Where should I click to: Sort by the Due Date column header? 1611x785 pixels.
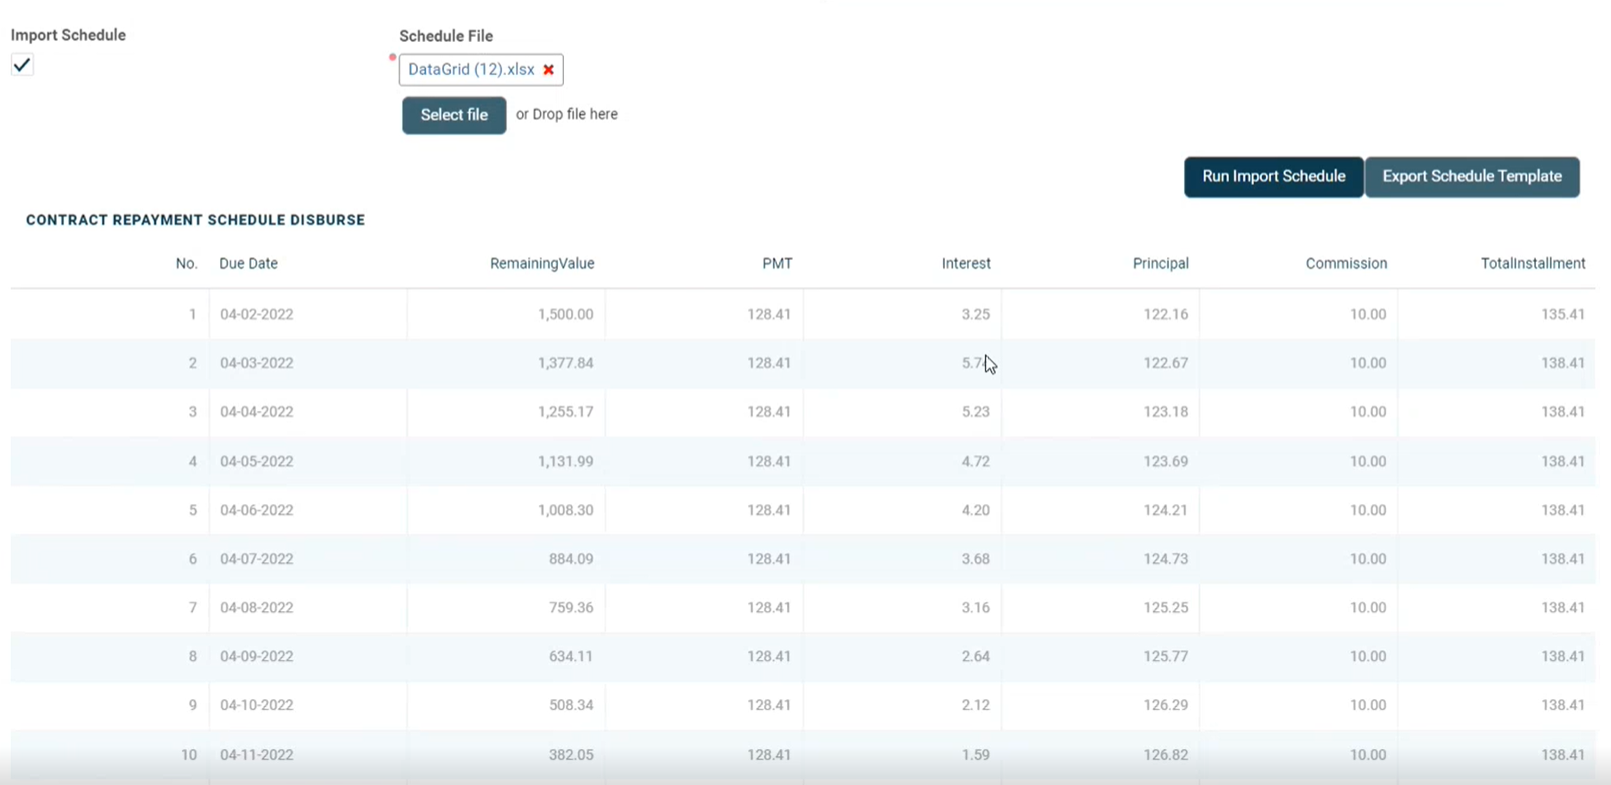coord(249,264)
